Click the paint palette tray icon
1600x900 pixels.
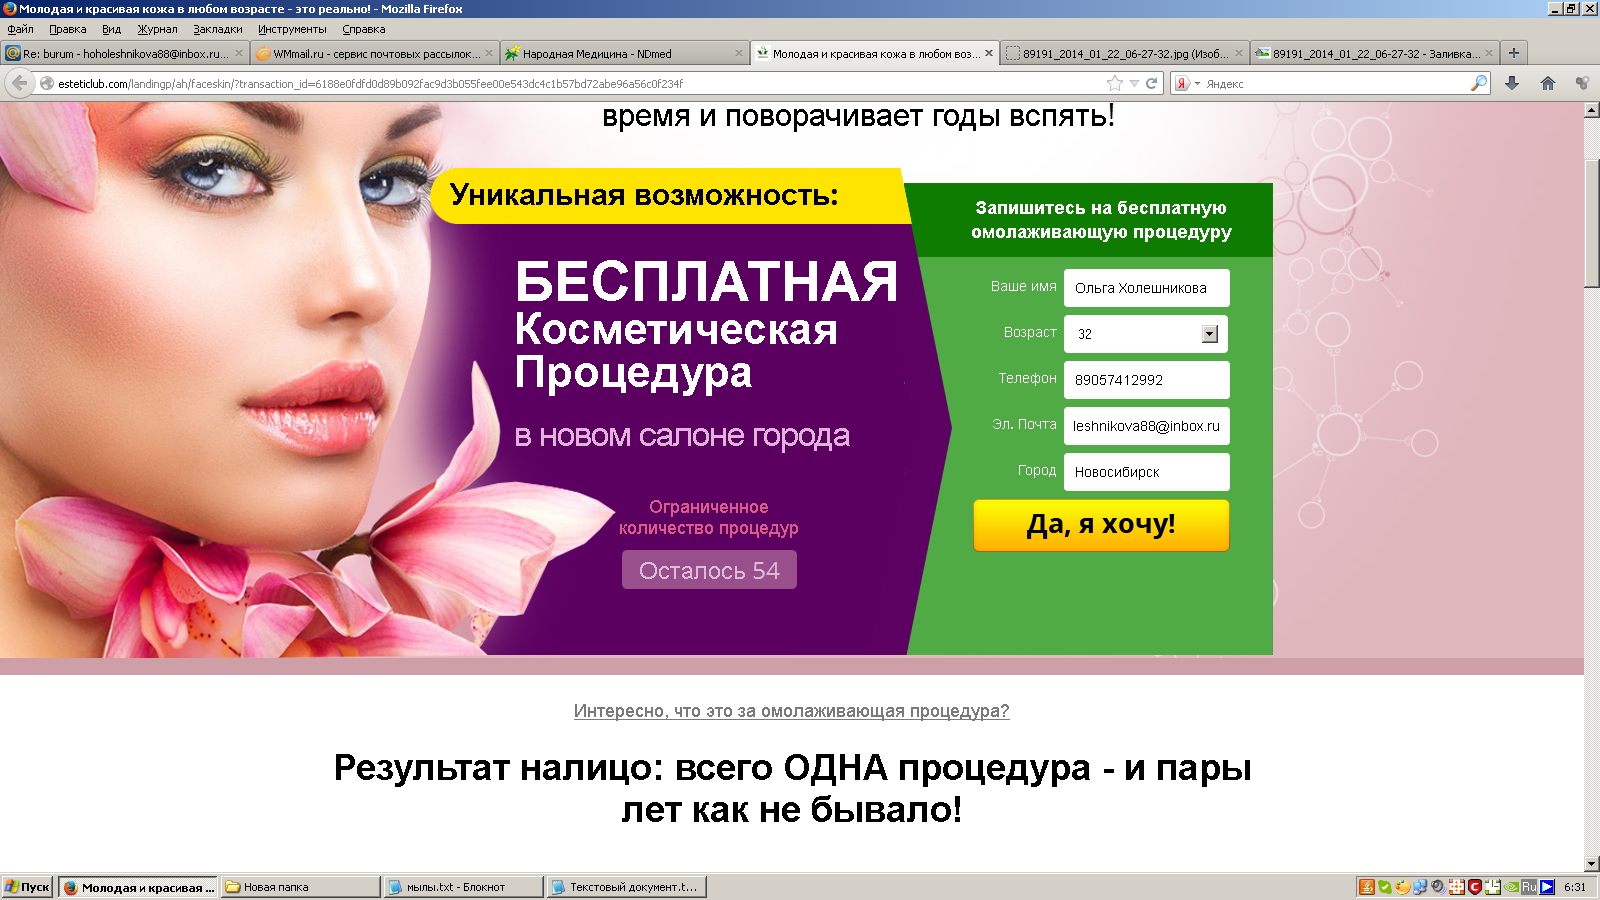pos(1403,887)
